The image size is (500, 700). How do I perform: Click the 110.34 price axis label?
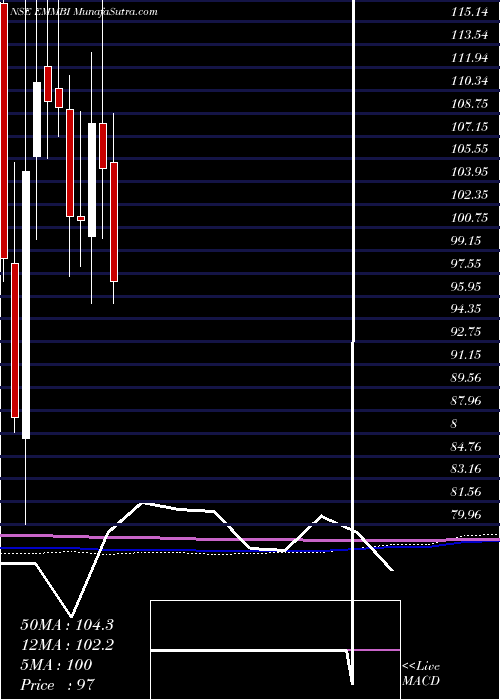[469, 81]
